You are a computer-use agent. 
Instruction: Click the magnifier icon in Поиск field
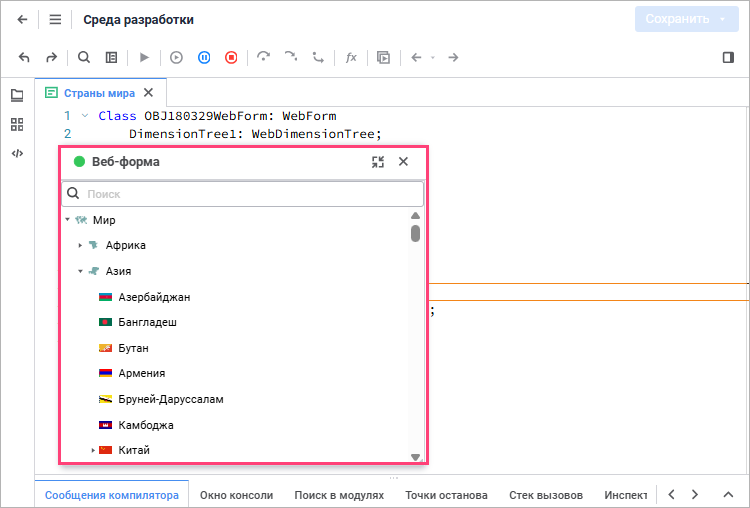(73, 193)
